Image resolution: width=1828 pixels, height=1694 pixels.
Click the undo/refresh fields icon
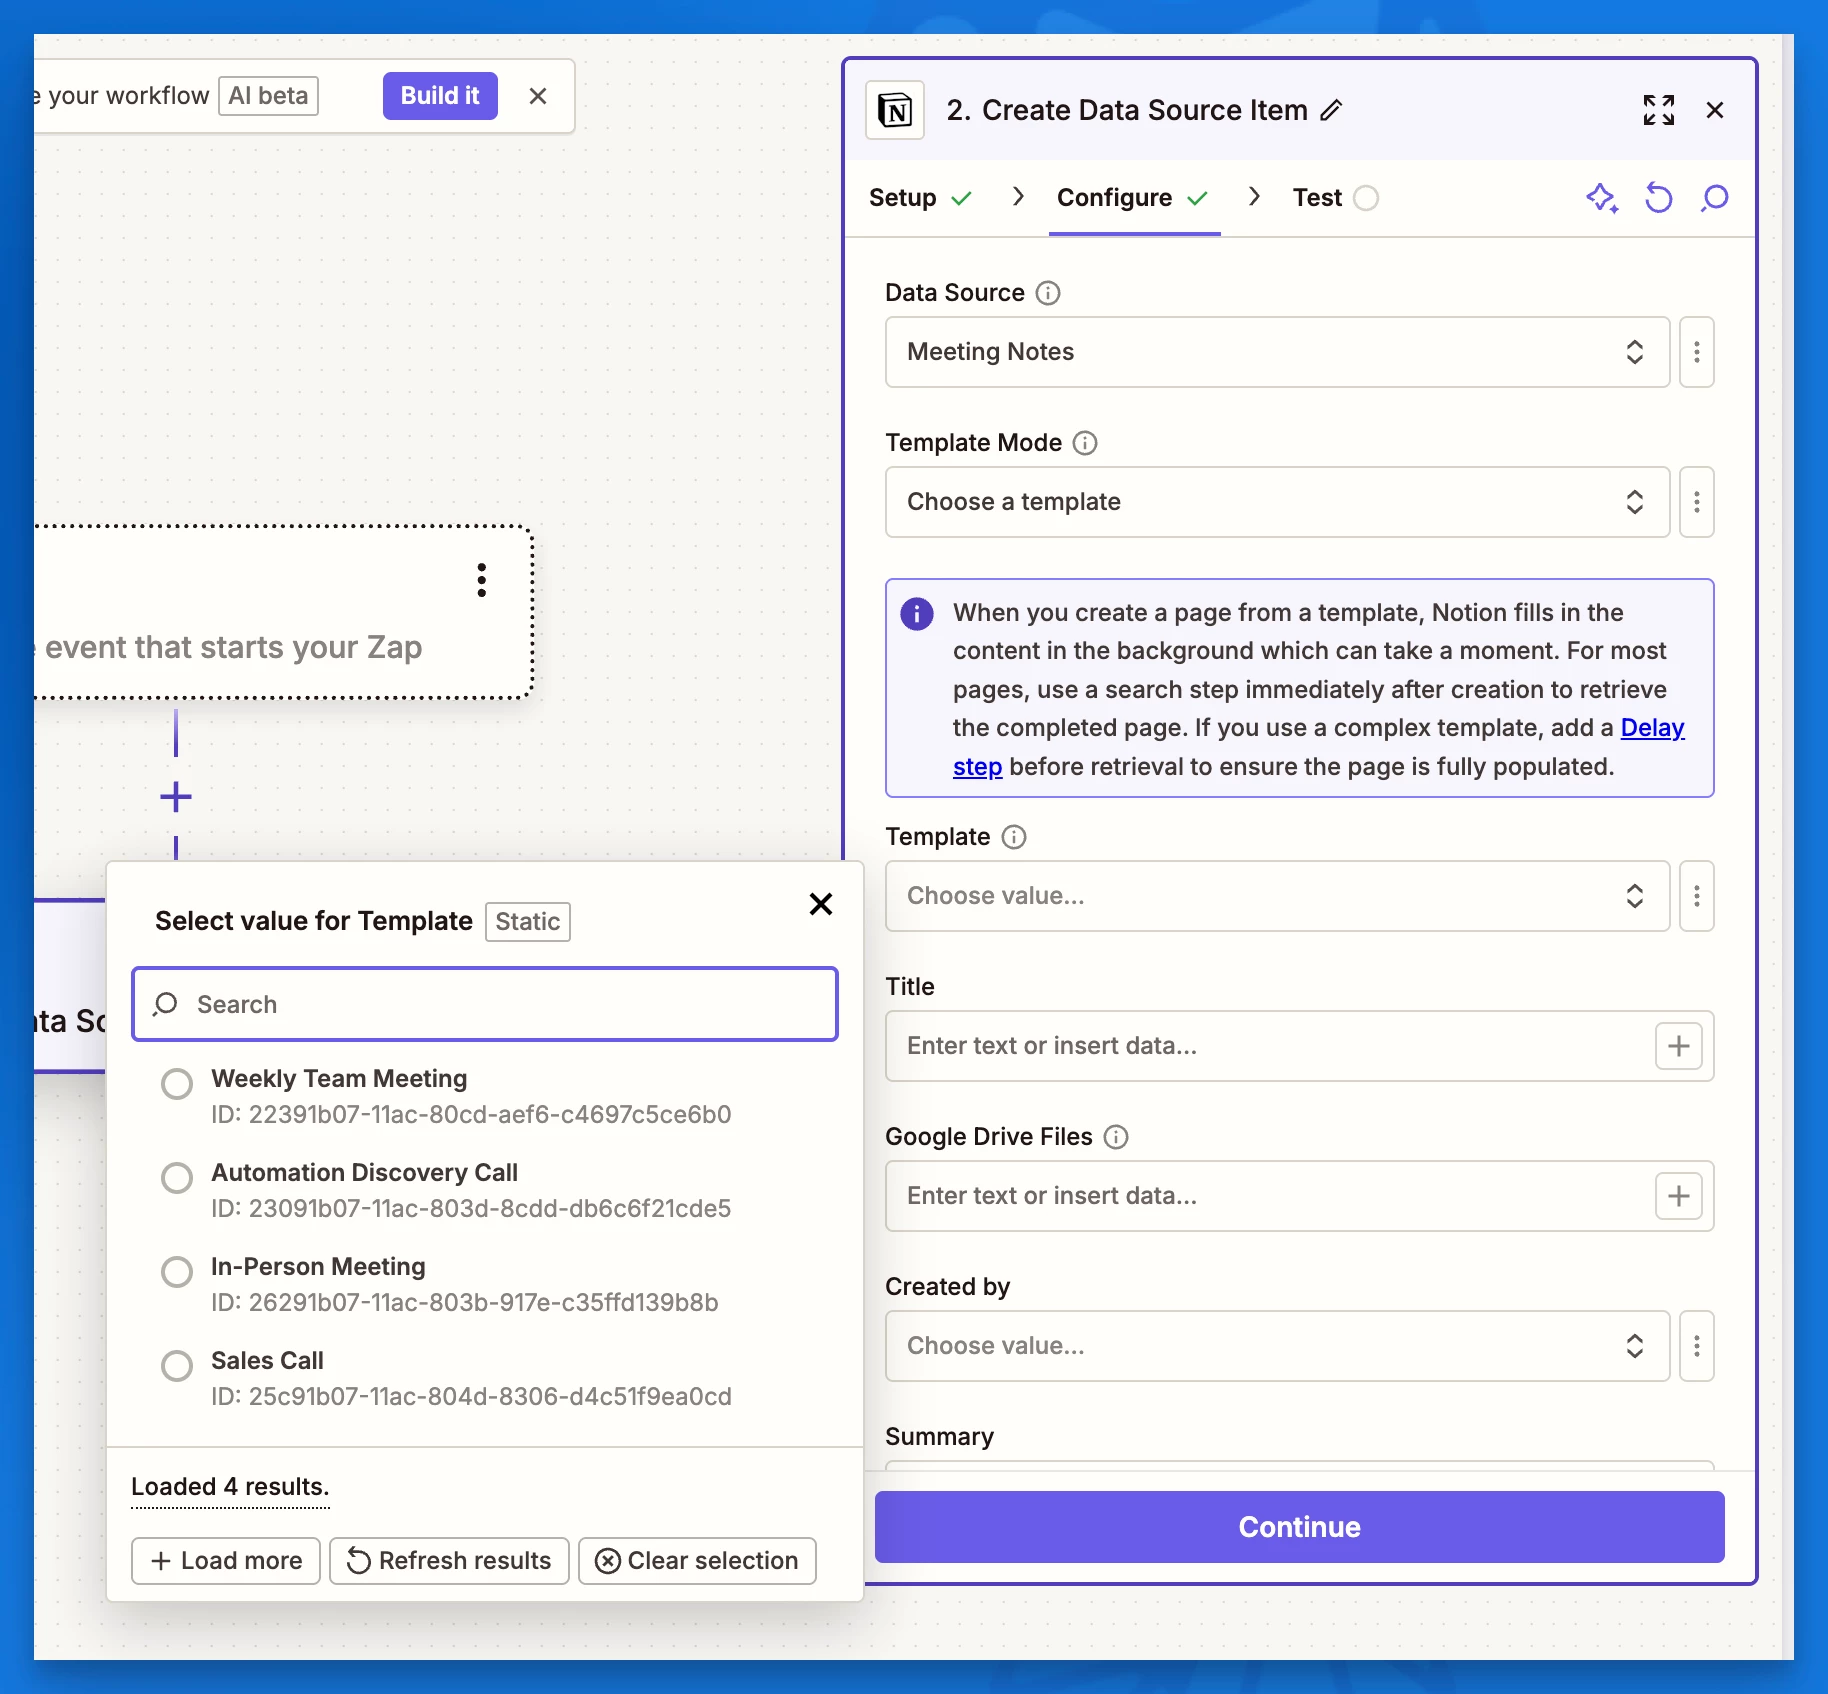tap(1658, 198)
